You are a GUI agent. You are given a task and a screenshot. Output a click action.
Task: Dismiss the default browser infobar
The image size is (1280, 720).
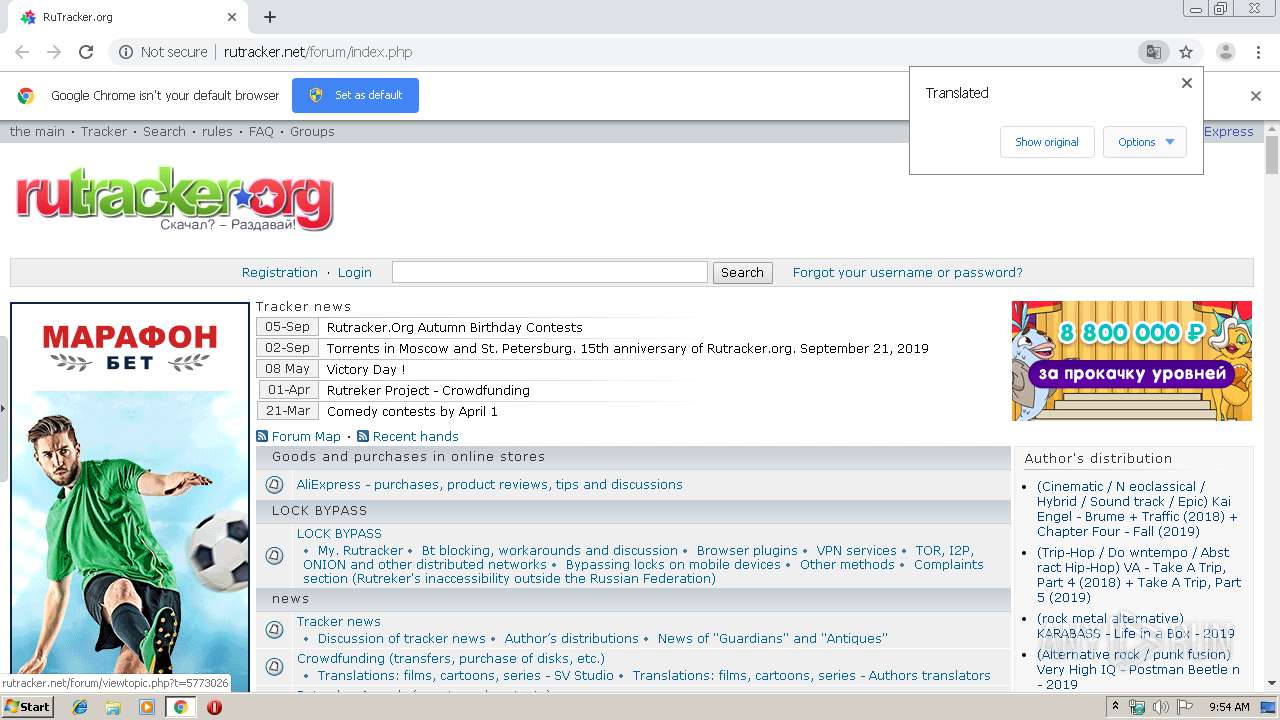1256,96
